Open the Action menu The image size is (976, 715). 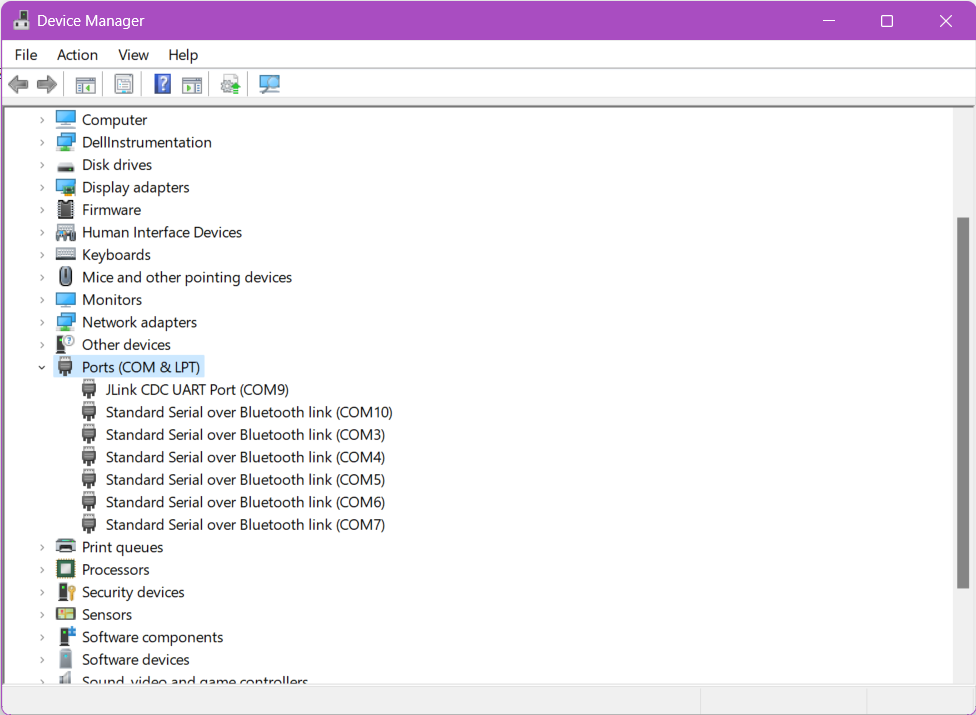pos(77,55)
